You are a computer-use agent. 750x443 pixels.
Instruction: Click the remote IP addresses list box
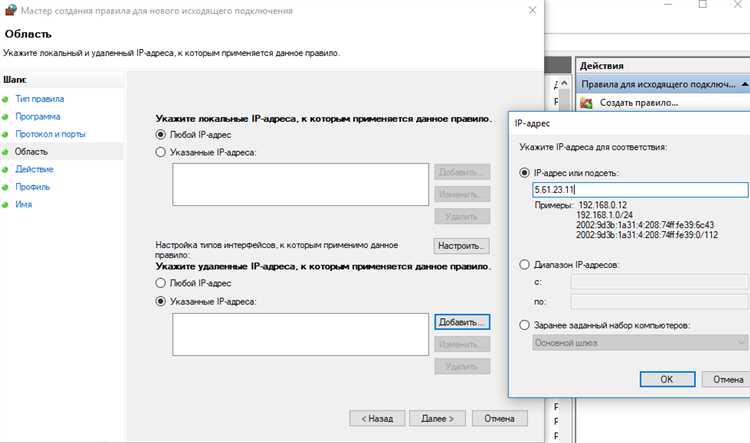(300, 334)
